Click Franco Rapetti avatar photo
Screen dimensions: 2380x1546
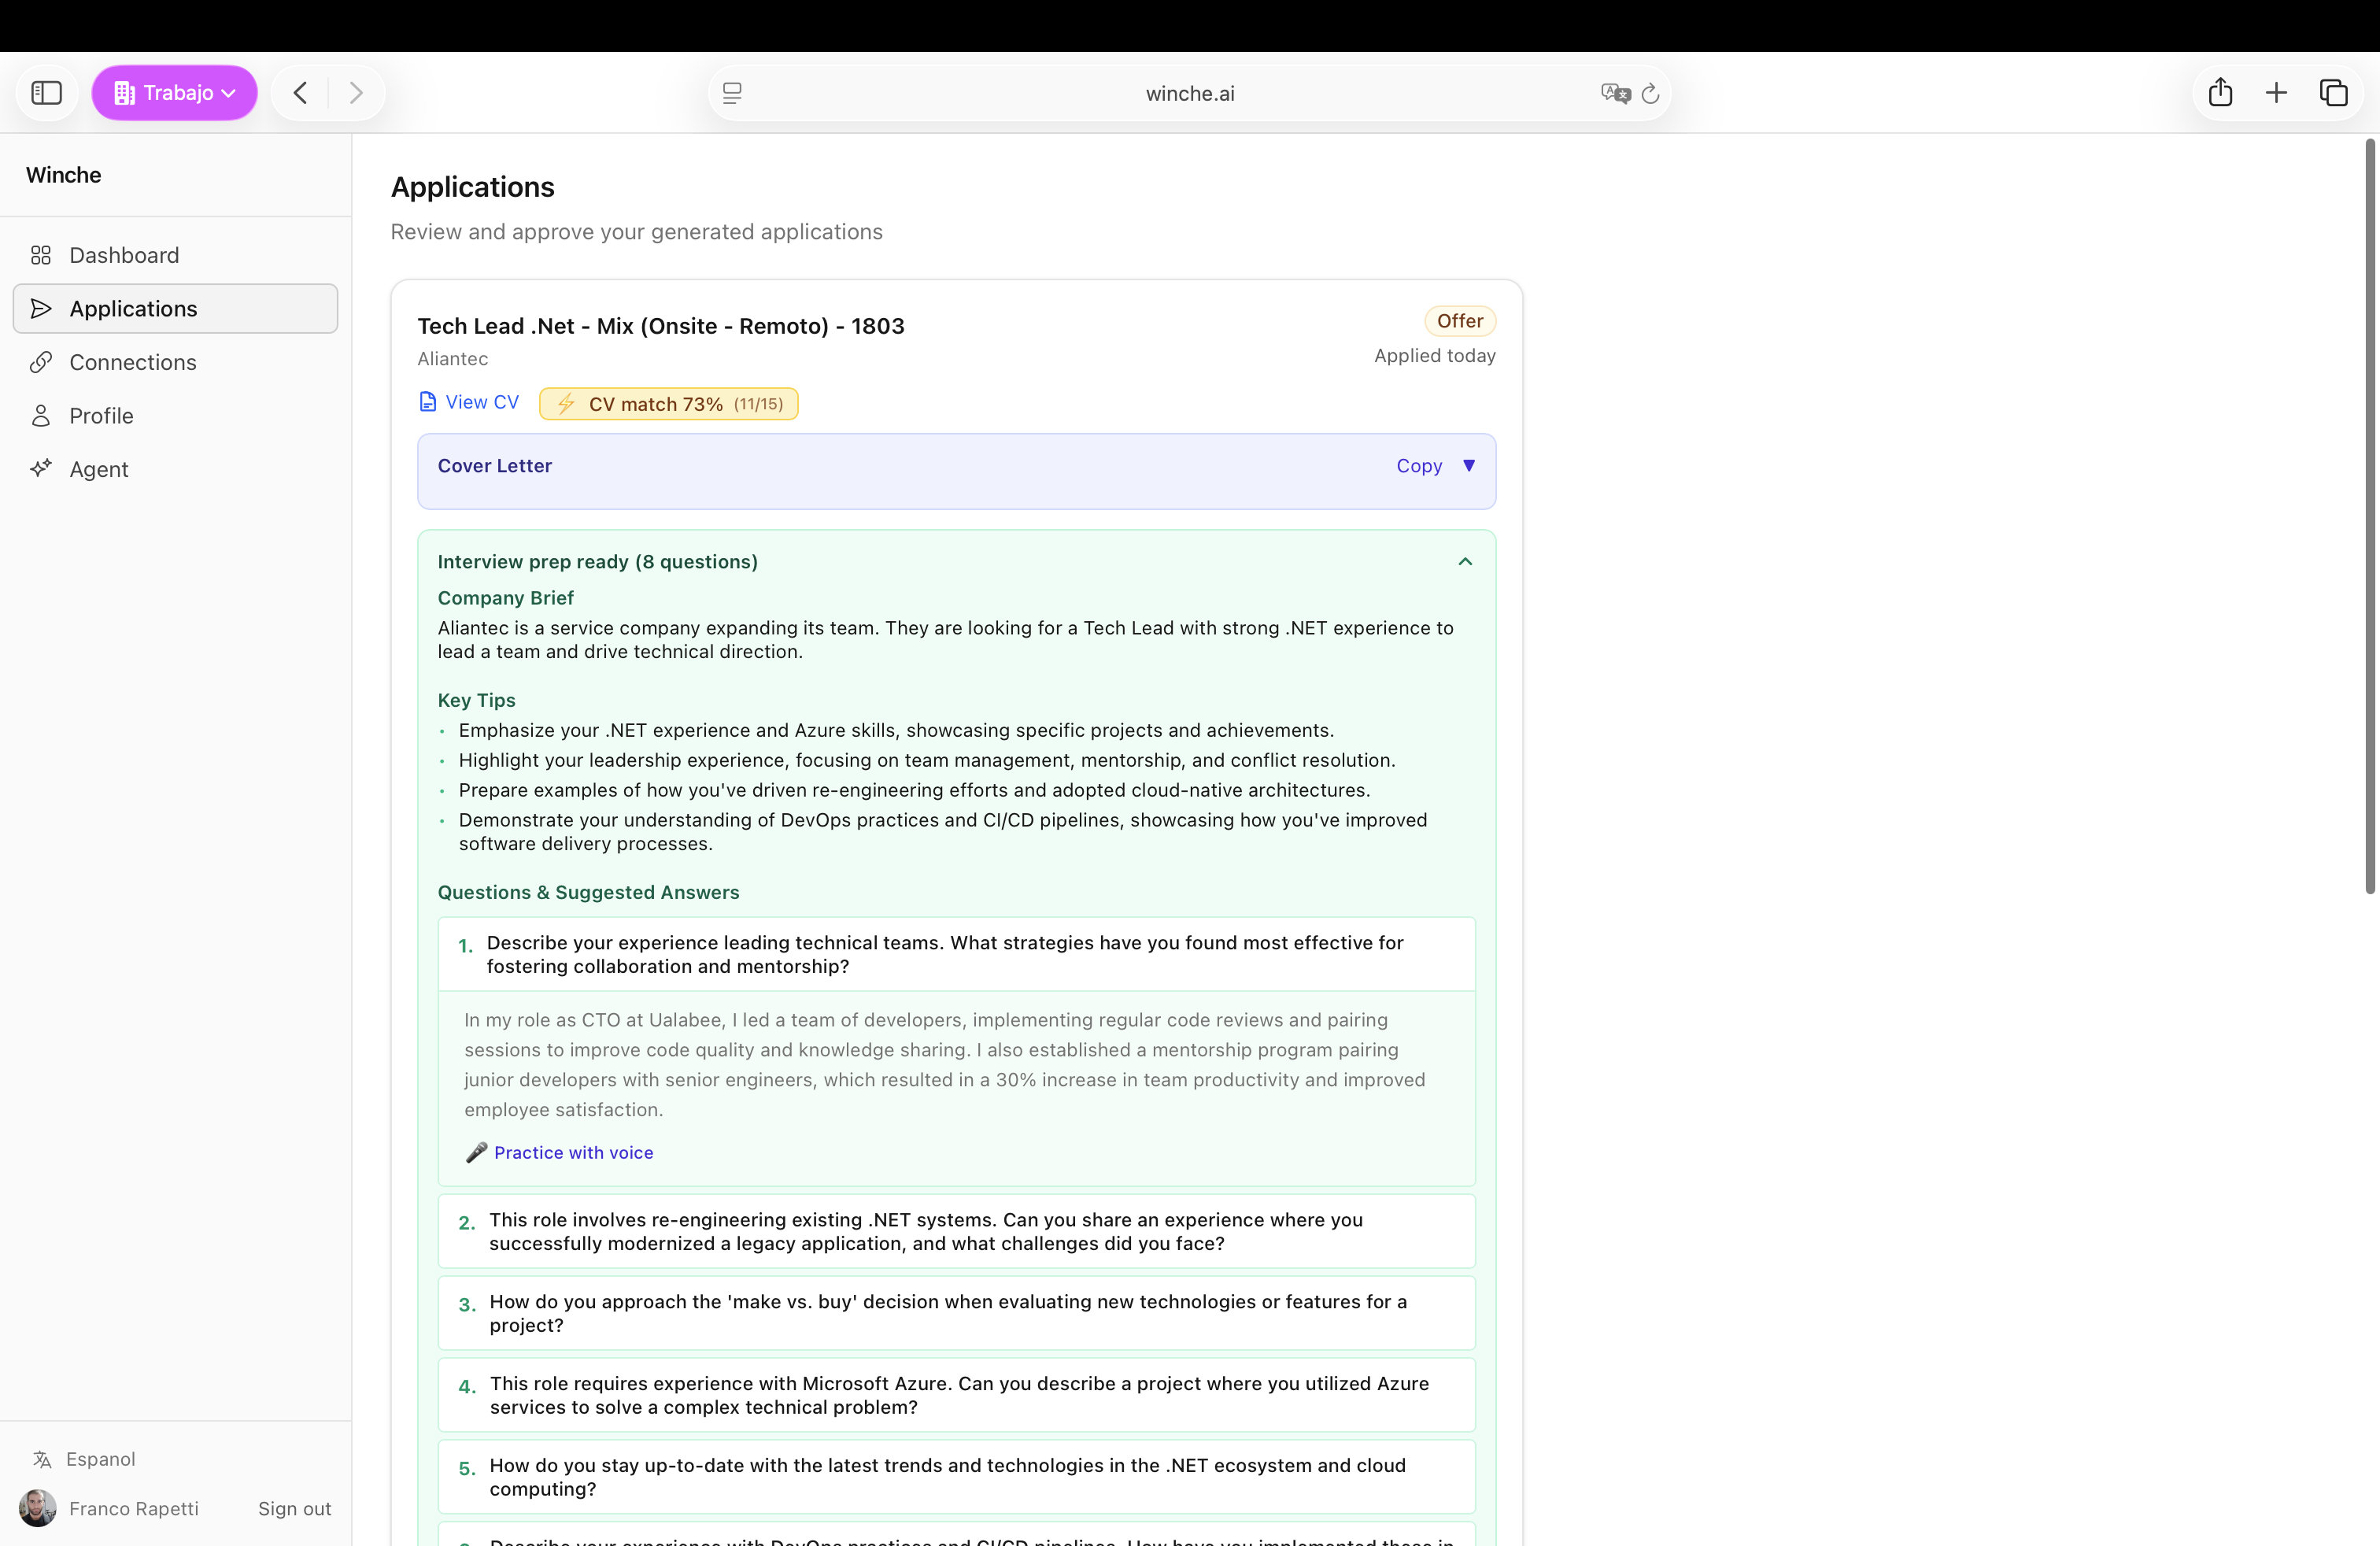point(38,1508)
